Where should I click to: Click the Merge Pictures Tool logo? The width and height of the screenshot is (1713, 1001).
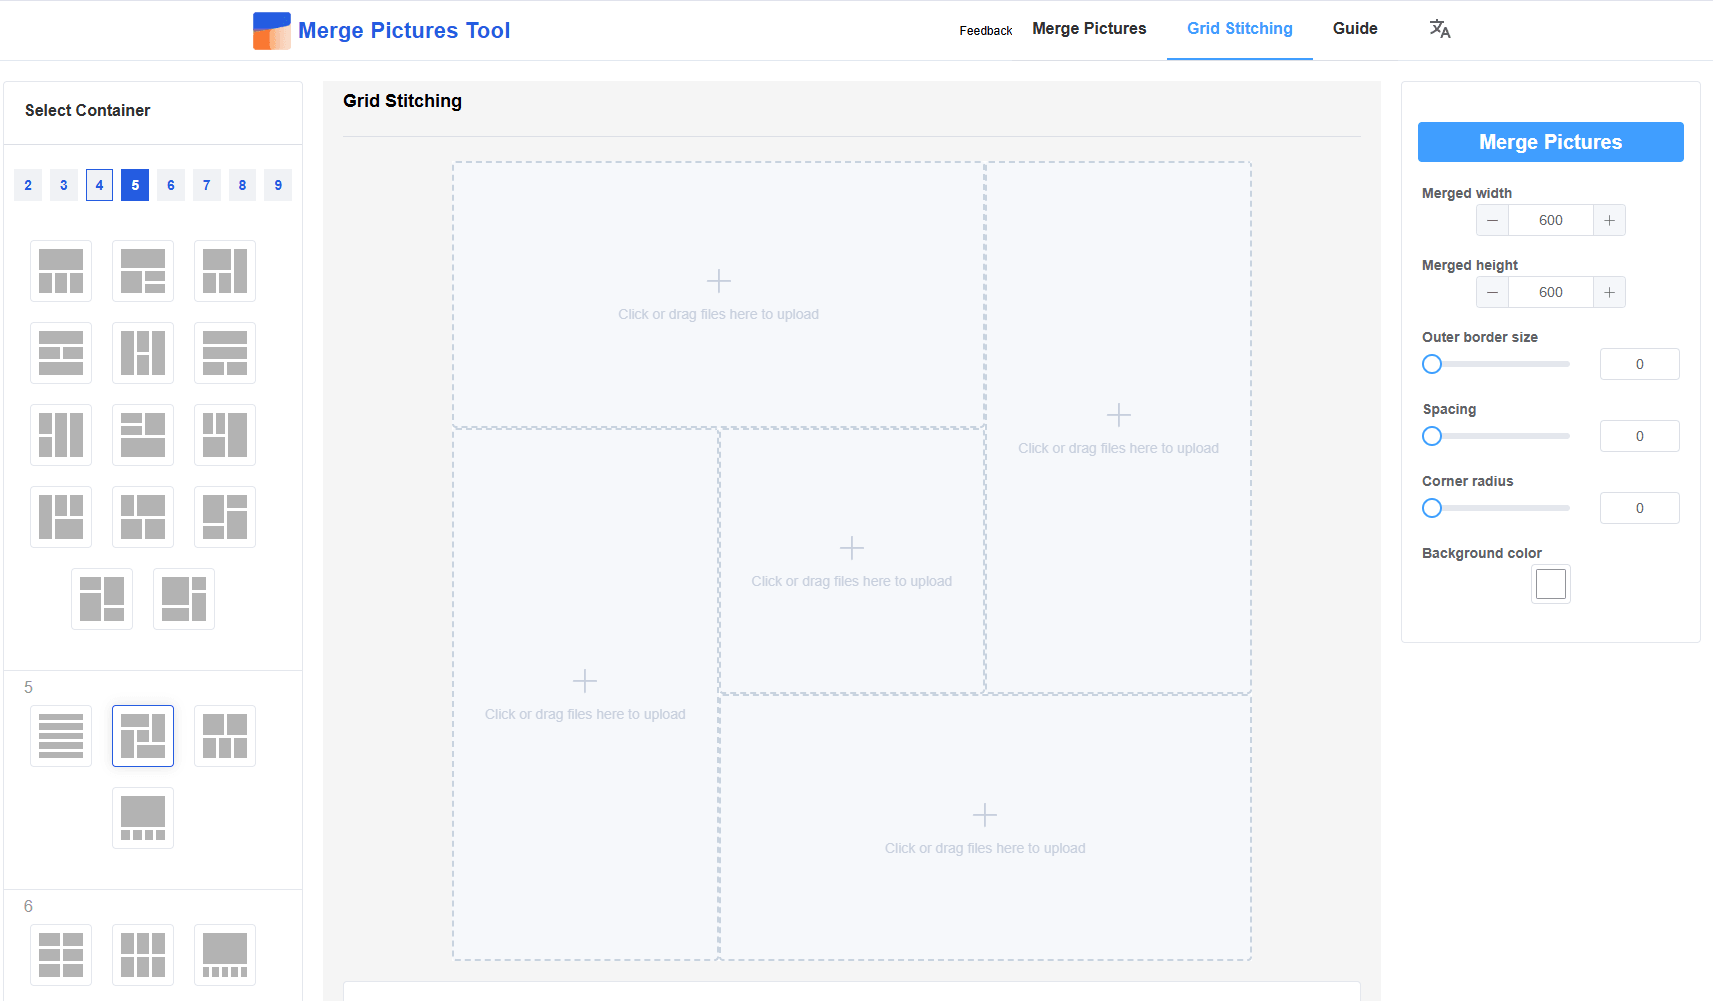click(x=272, y=31)
